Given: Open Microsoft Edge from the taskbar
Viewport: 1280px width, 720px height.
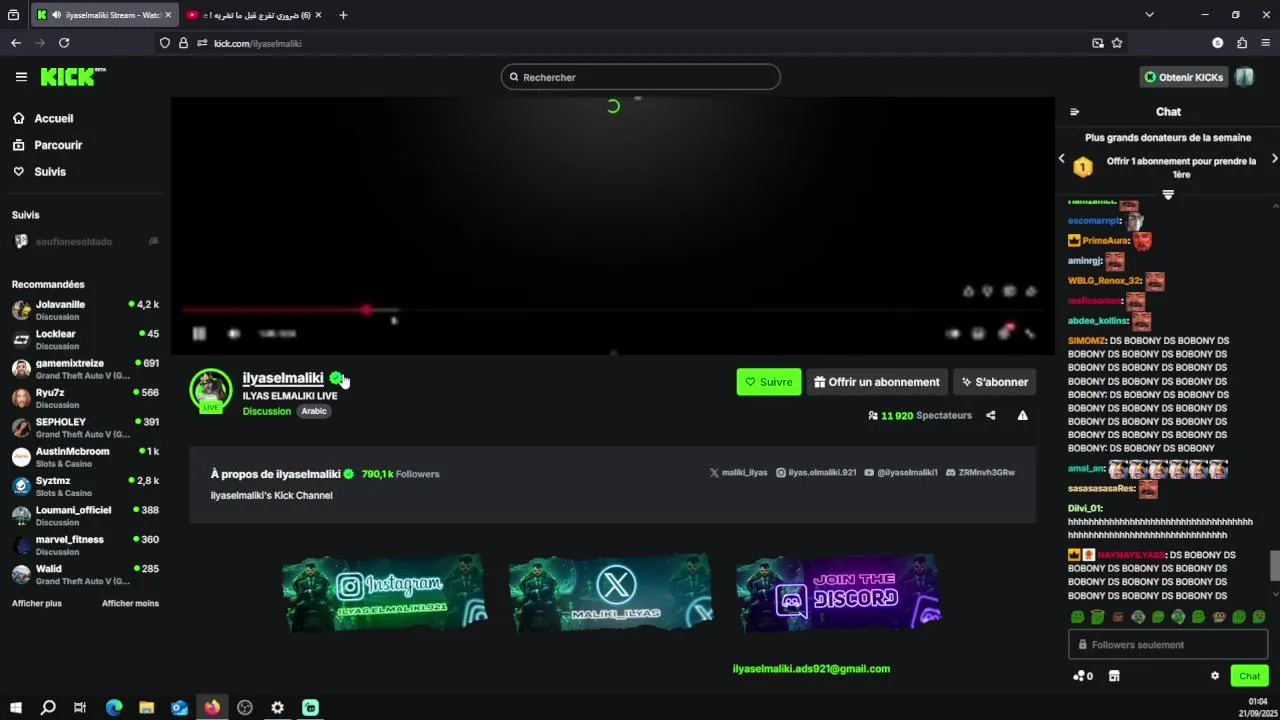Looking at the screenshot, I should click(x=114, y=707).
